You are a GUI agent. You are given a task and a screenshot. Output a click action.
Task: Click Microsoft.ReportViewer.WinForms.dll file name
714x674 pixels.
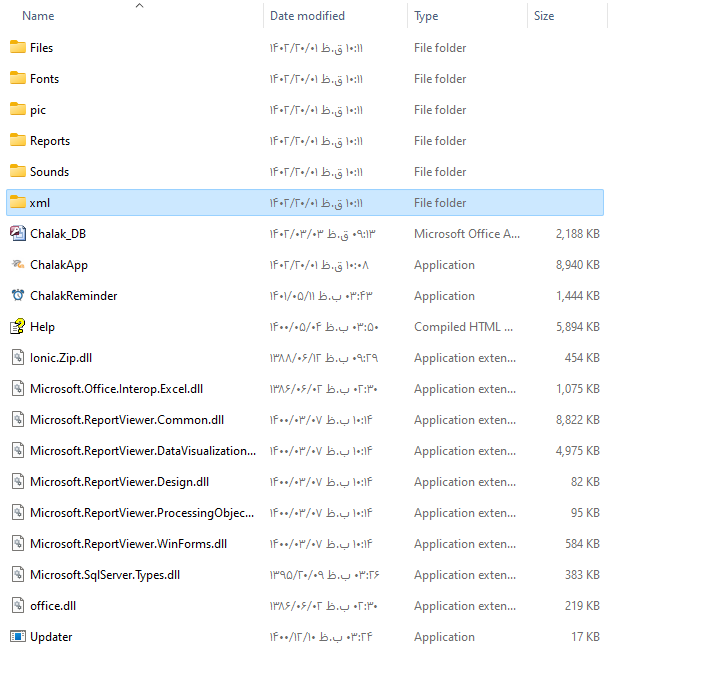pyautogui.click(x=128, y=544)
